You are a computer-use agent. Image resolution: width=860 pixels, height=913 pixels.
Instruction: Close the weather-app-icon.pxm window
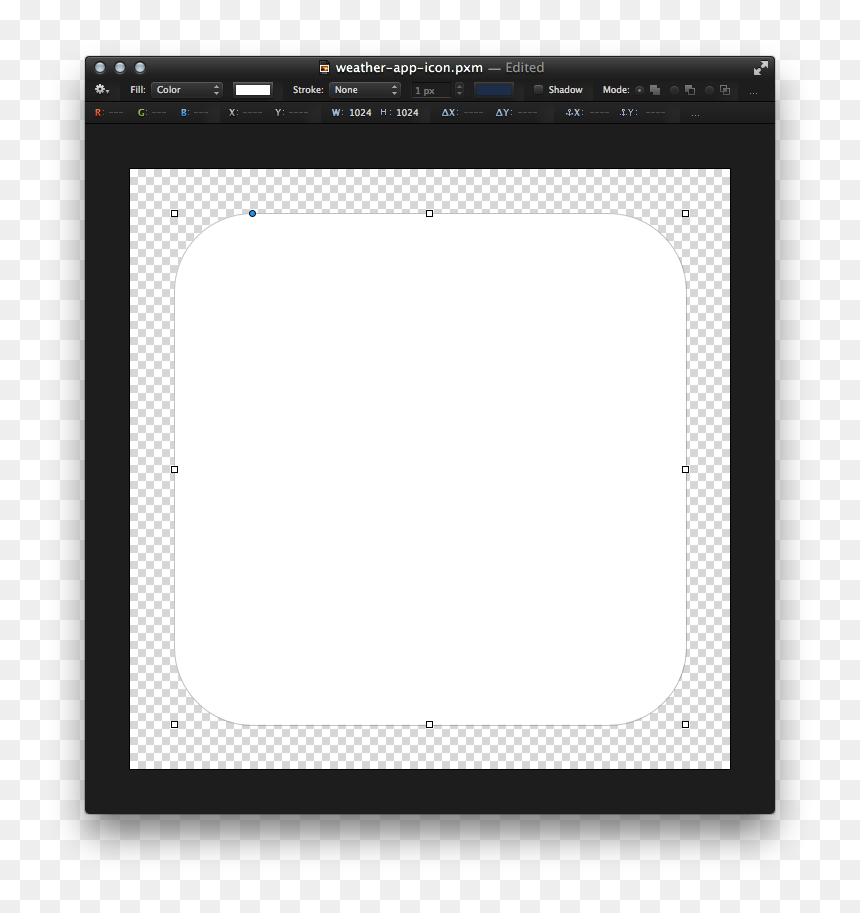[100, 68]
